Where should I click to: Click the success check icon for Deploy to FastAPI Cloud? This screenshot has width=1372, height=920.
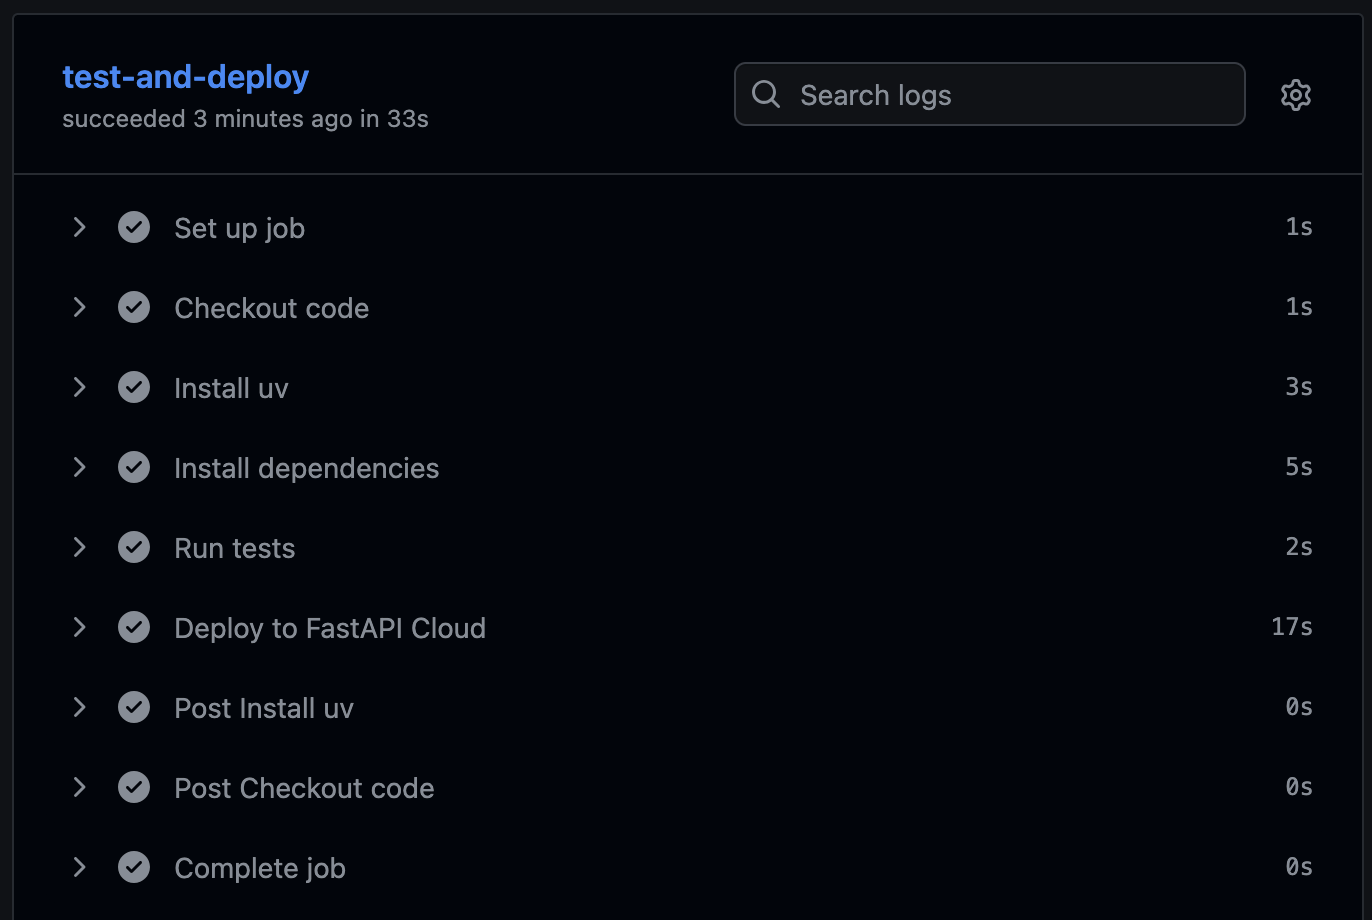pyautogui.click(x=134, y=627)
